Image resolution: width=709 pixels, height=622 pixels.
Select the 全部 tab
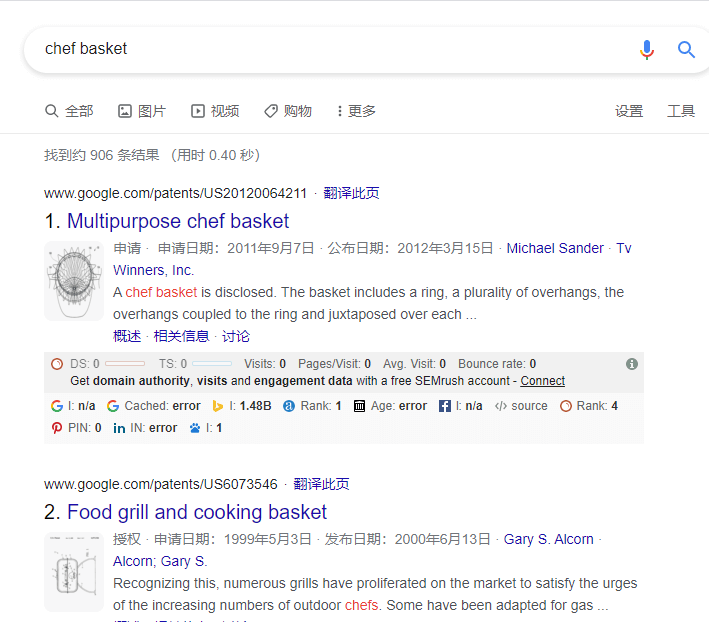69,111
